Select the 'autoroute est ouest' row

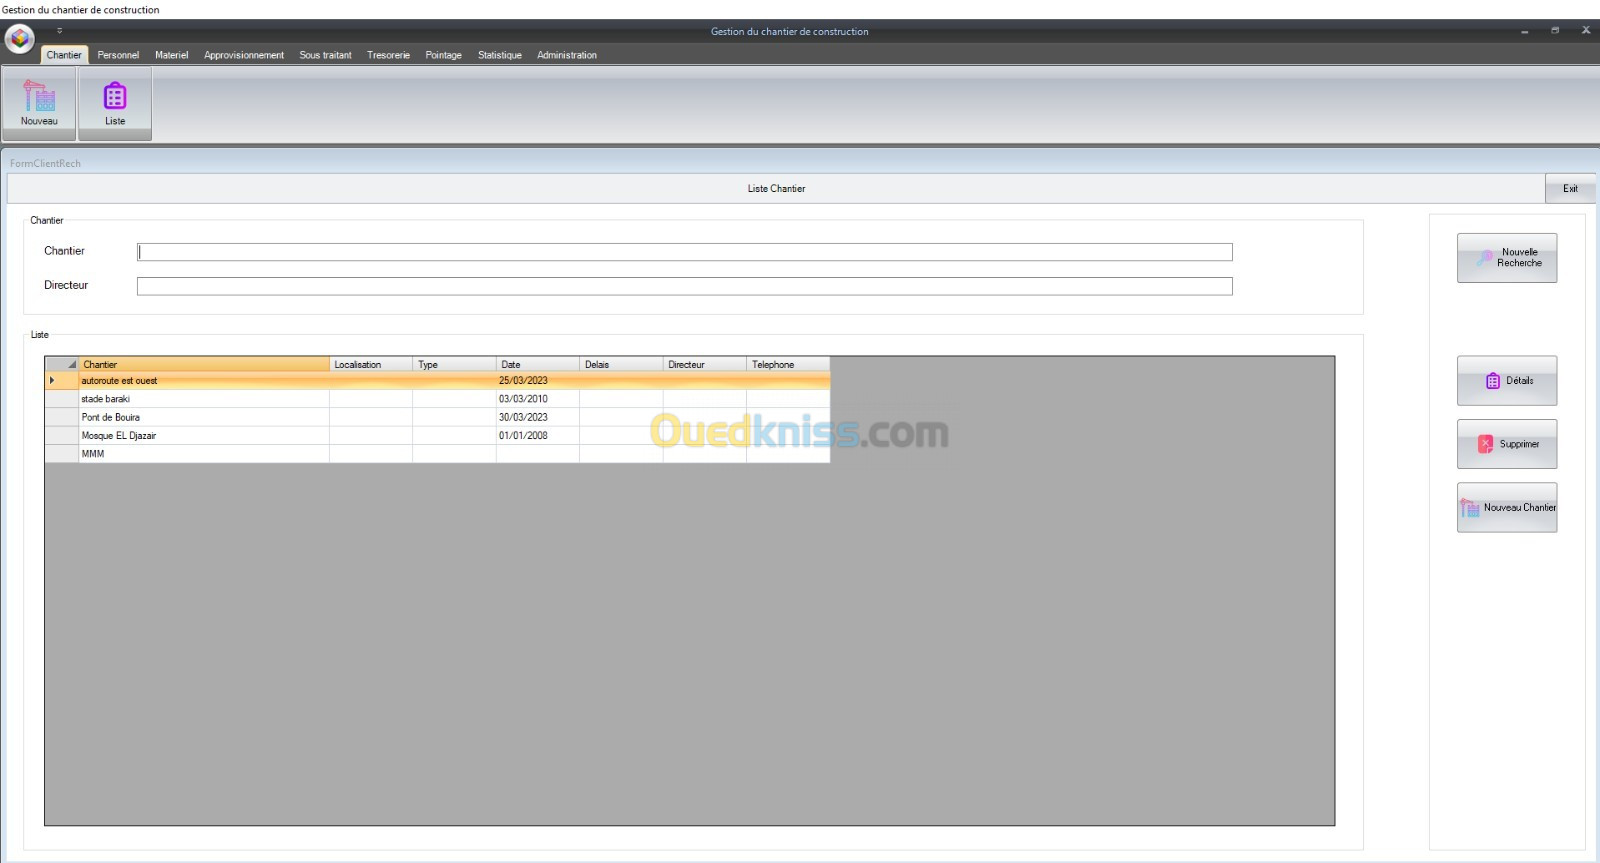click(437, 381)
